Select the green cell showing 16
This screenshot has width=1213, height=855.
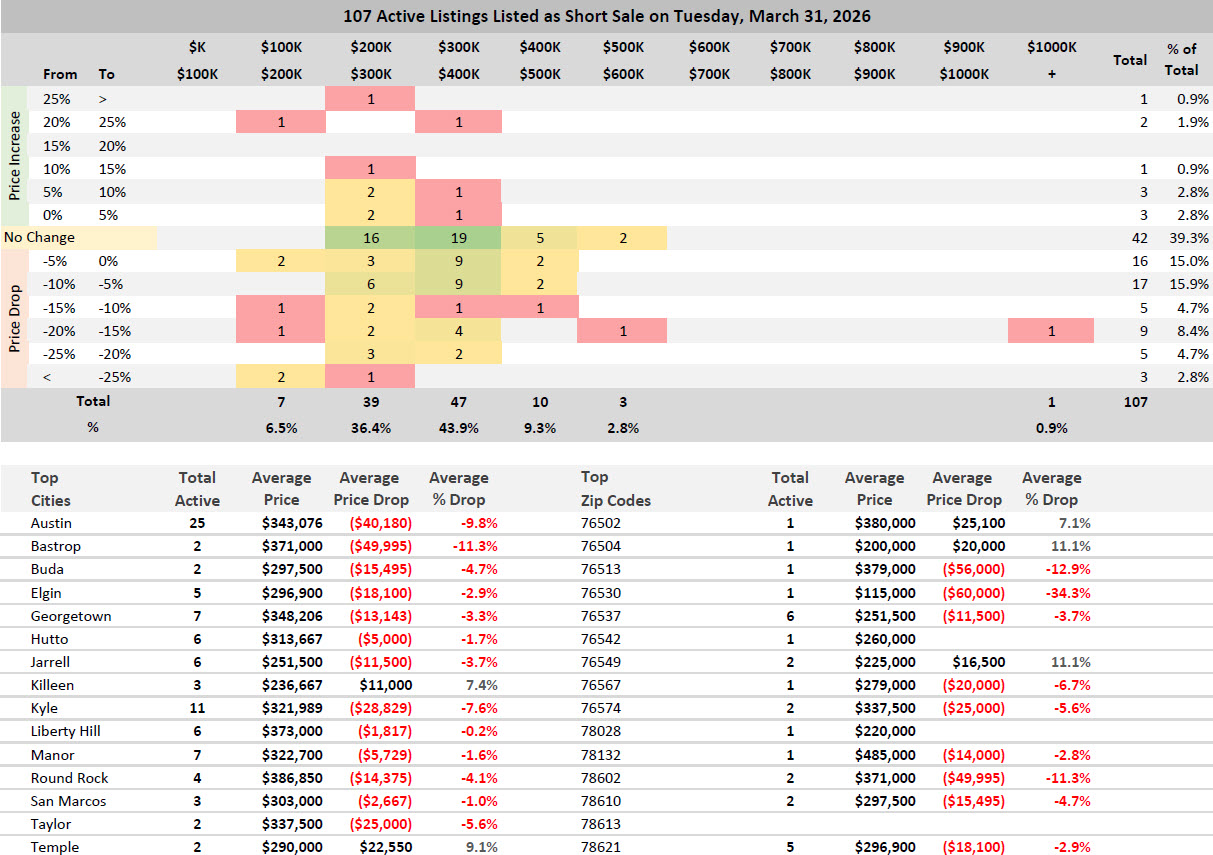point(369,238)
